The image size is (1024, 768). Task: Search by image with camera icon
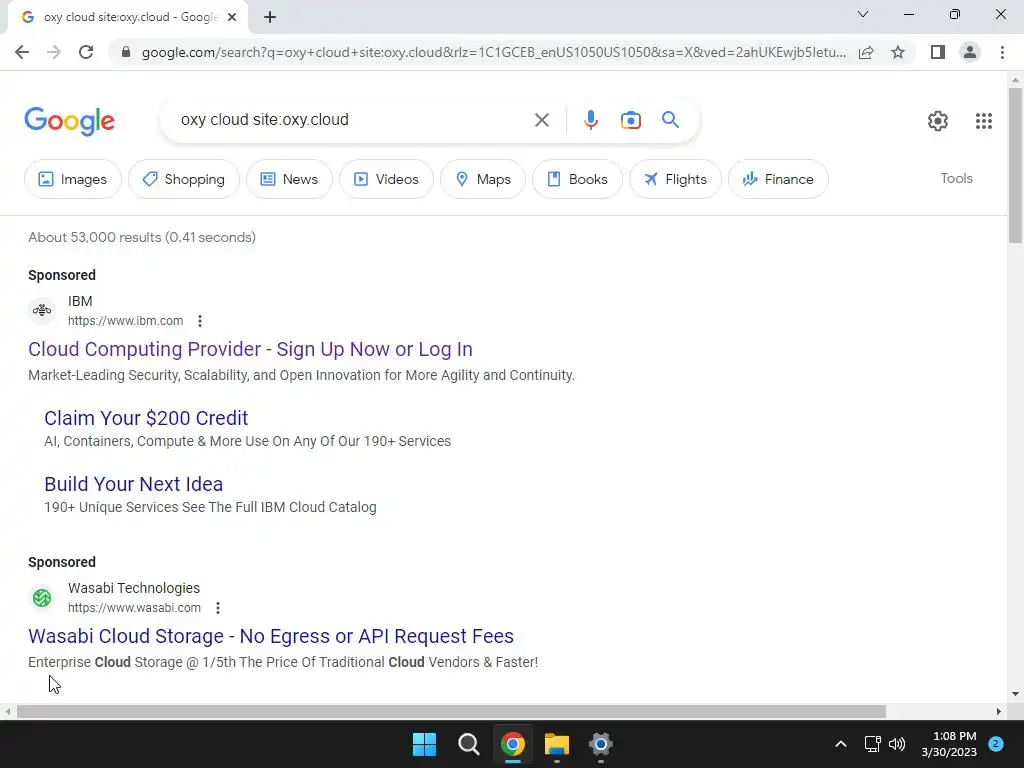pyautogui.click(x=630, y=120)
